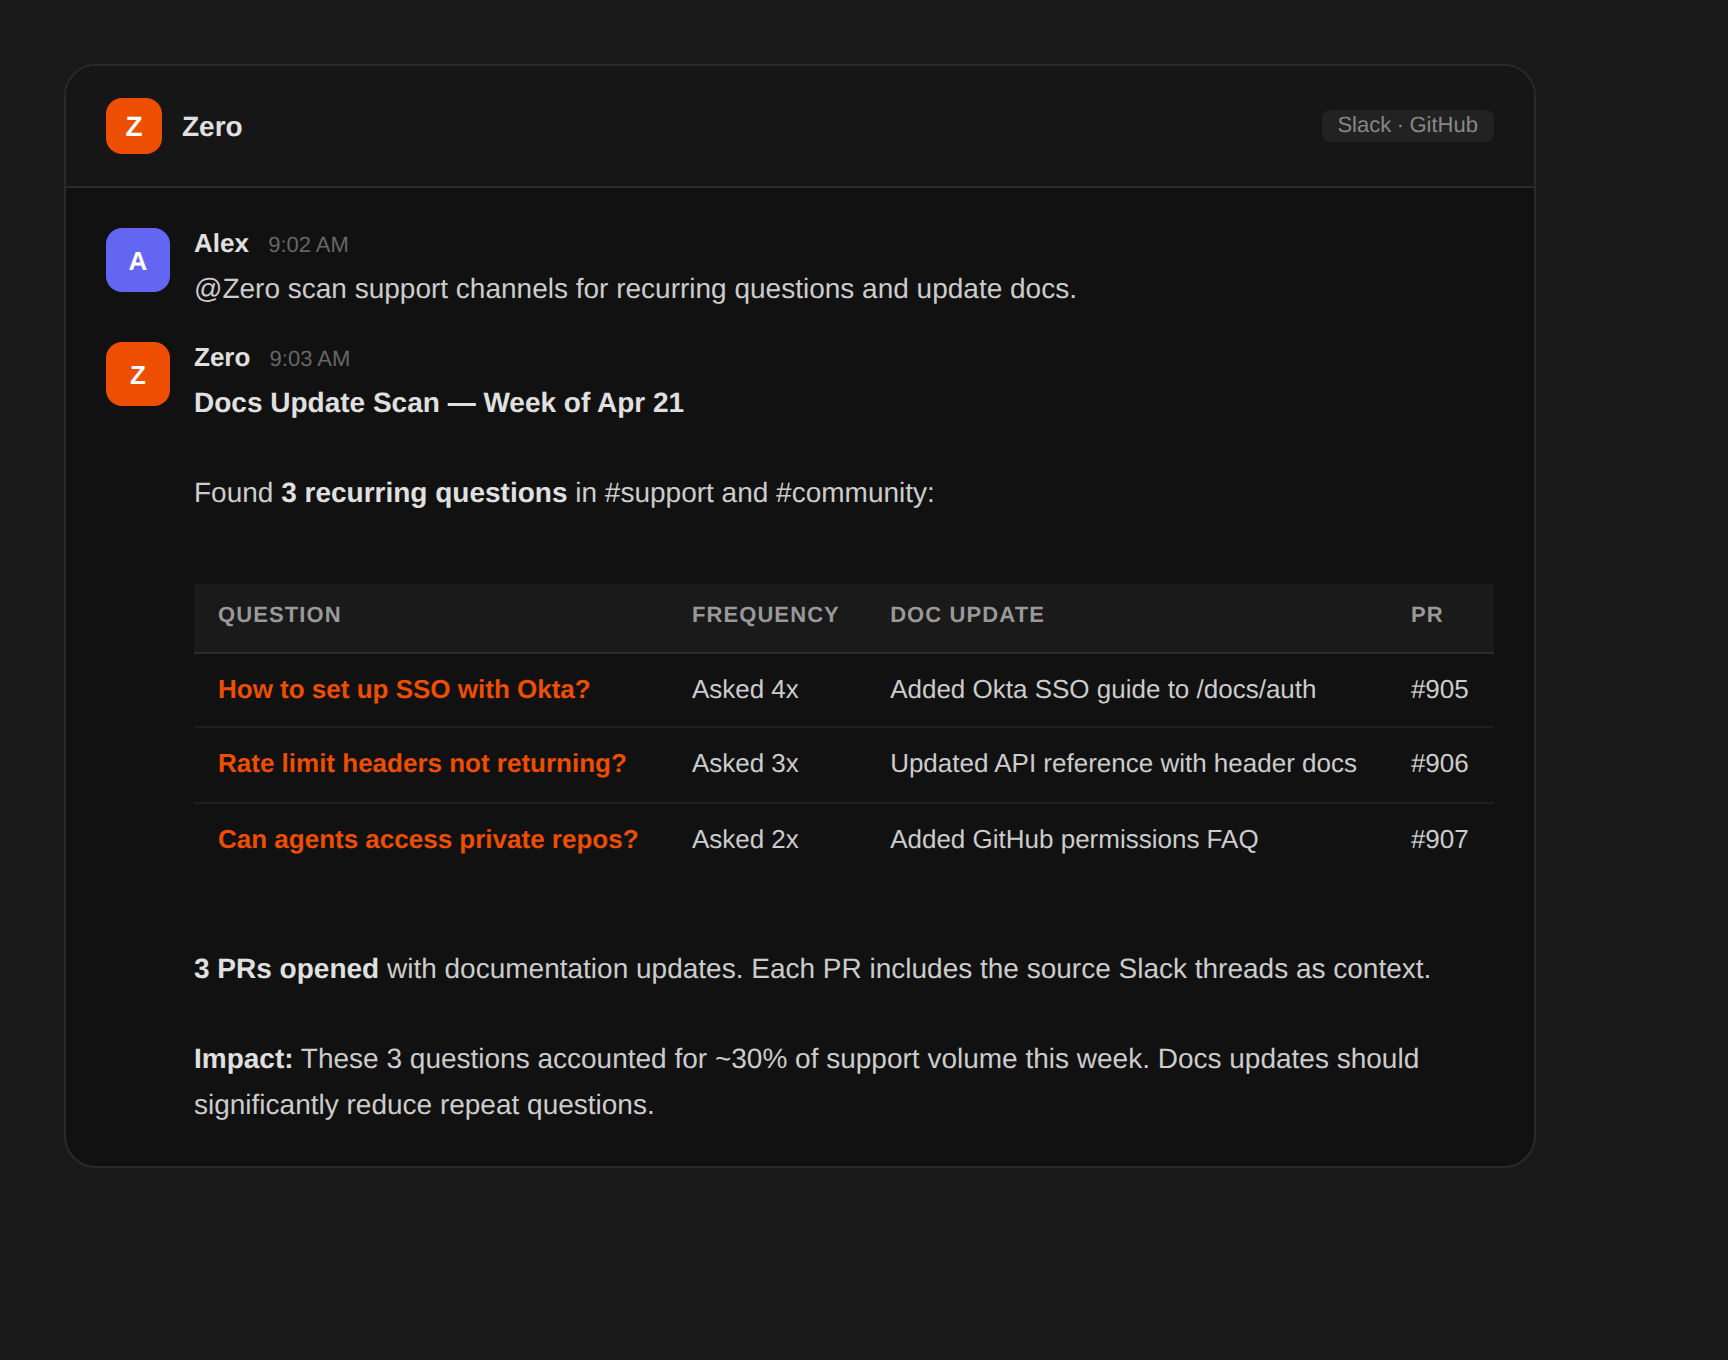Viewport: 1728px width, 1360px height.
Task: Click Zero's avatar next to the 9:03 AM message
Action: pyautogui.click(x=138, y=374)
